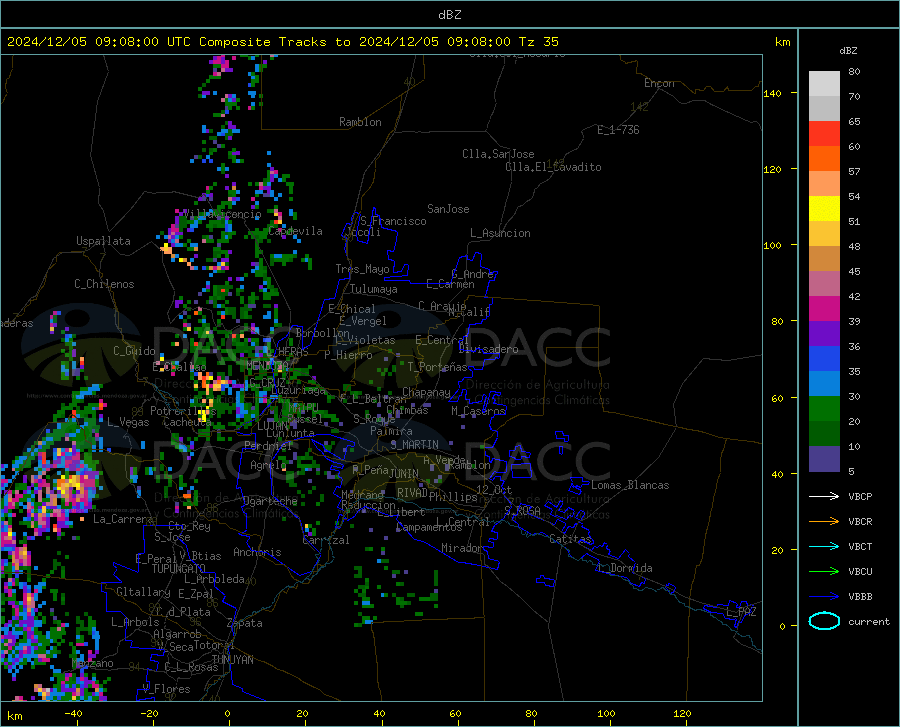
Task: Click the white VBCP arrow legend icon
Action: [x=824, y=496]
